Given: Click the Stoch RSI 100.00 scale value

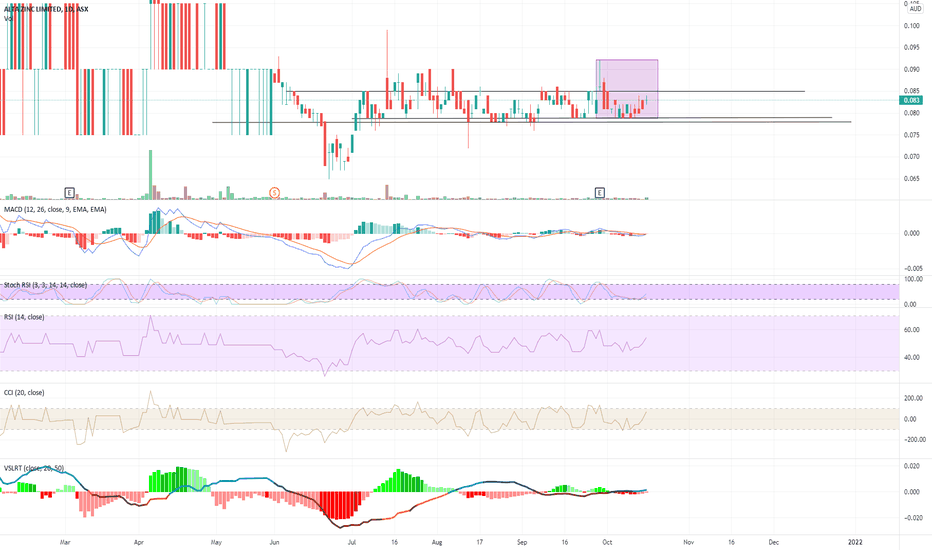Looking at the screenshot, I should click(x=914, y=279).
